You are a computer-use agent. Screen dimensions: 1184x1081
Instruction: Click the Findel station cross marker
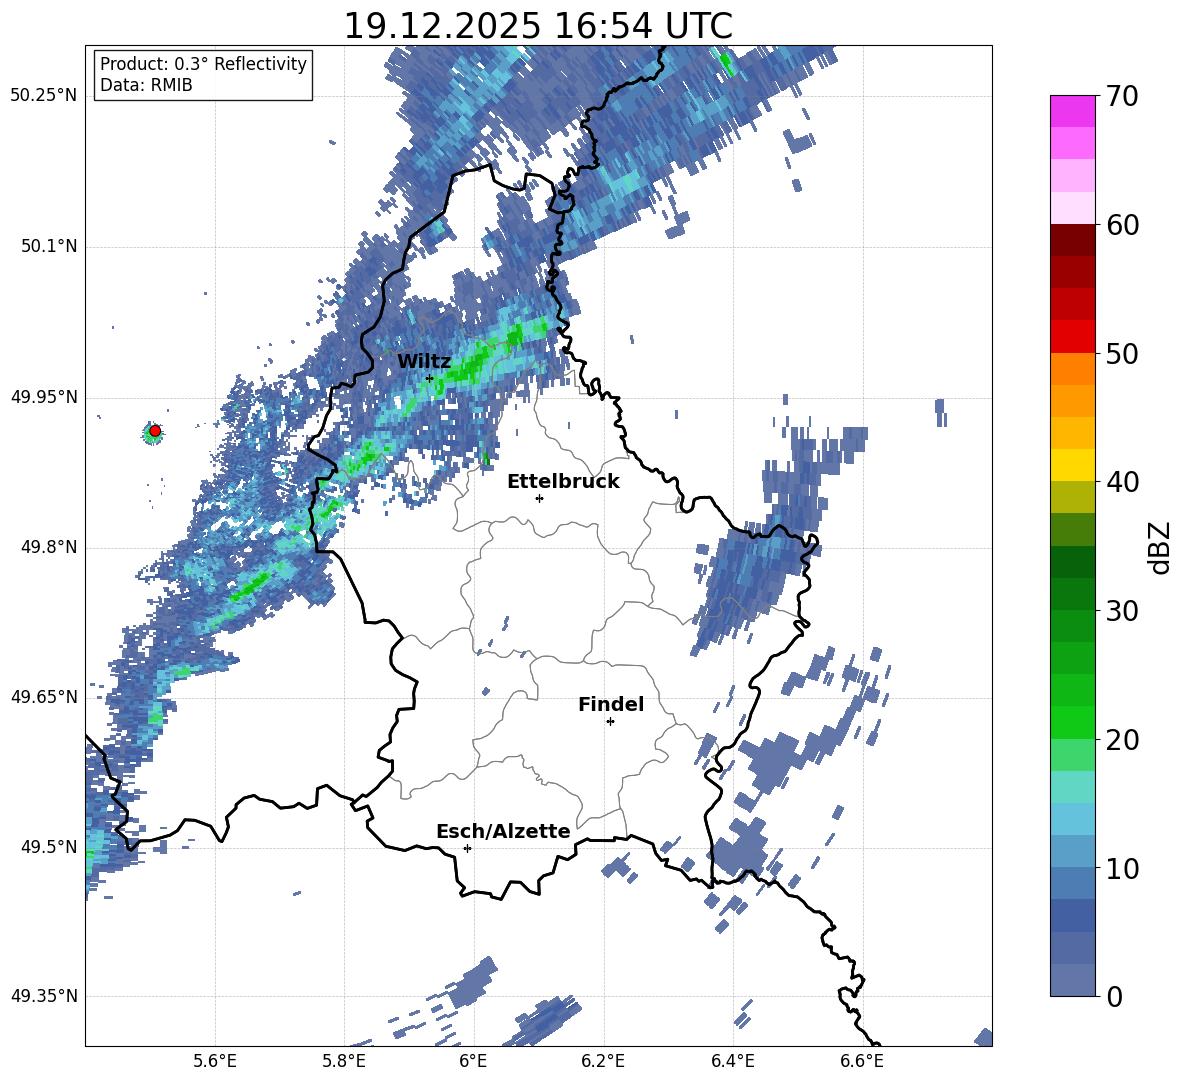click(x=610, y=722)
